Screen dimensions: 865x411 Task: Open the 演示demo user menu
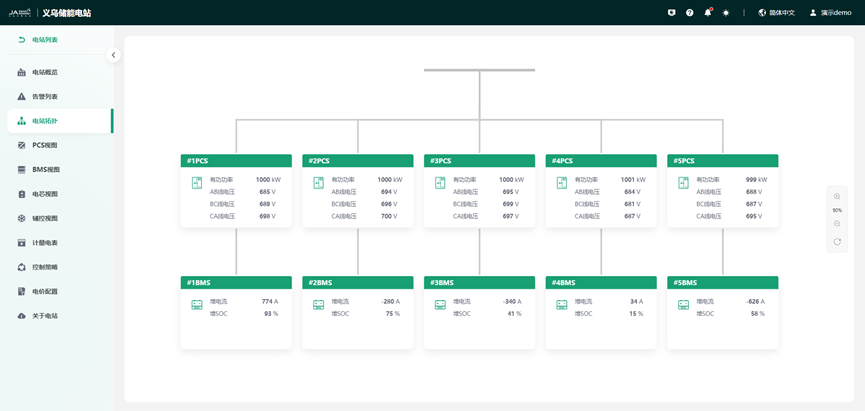(x=830, y=12)
